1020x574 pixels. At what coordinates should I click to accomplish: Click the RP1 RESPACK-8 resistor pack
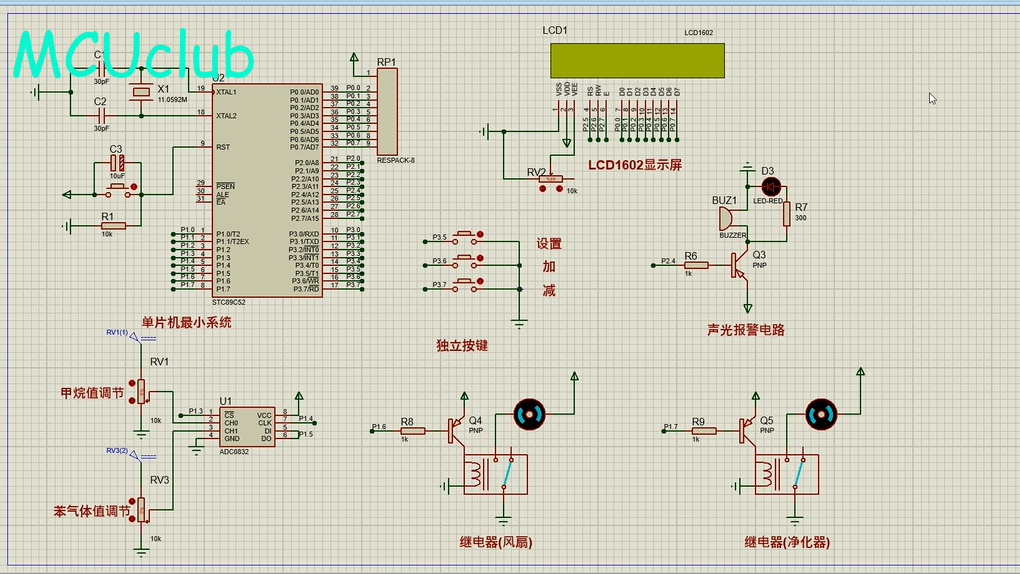[387, 110]
